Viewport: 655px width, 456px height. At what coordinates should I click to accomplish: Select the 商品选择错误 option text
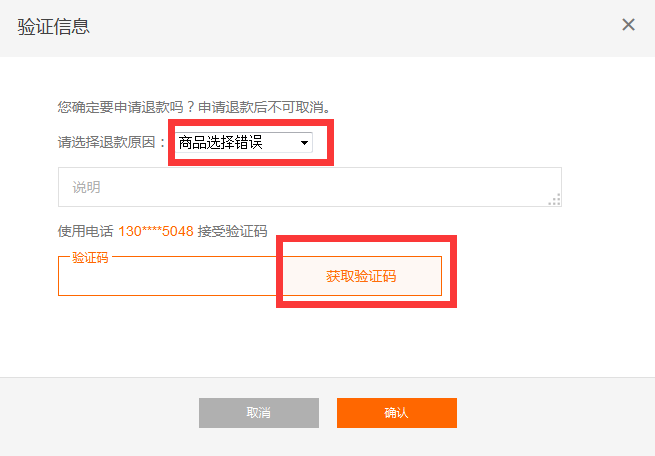[x=220, y=143]
